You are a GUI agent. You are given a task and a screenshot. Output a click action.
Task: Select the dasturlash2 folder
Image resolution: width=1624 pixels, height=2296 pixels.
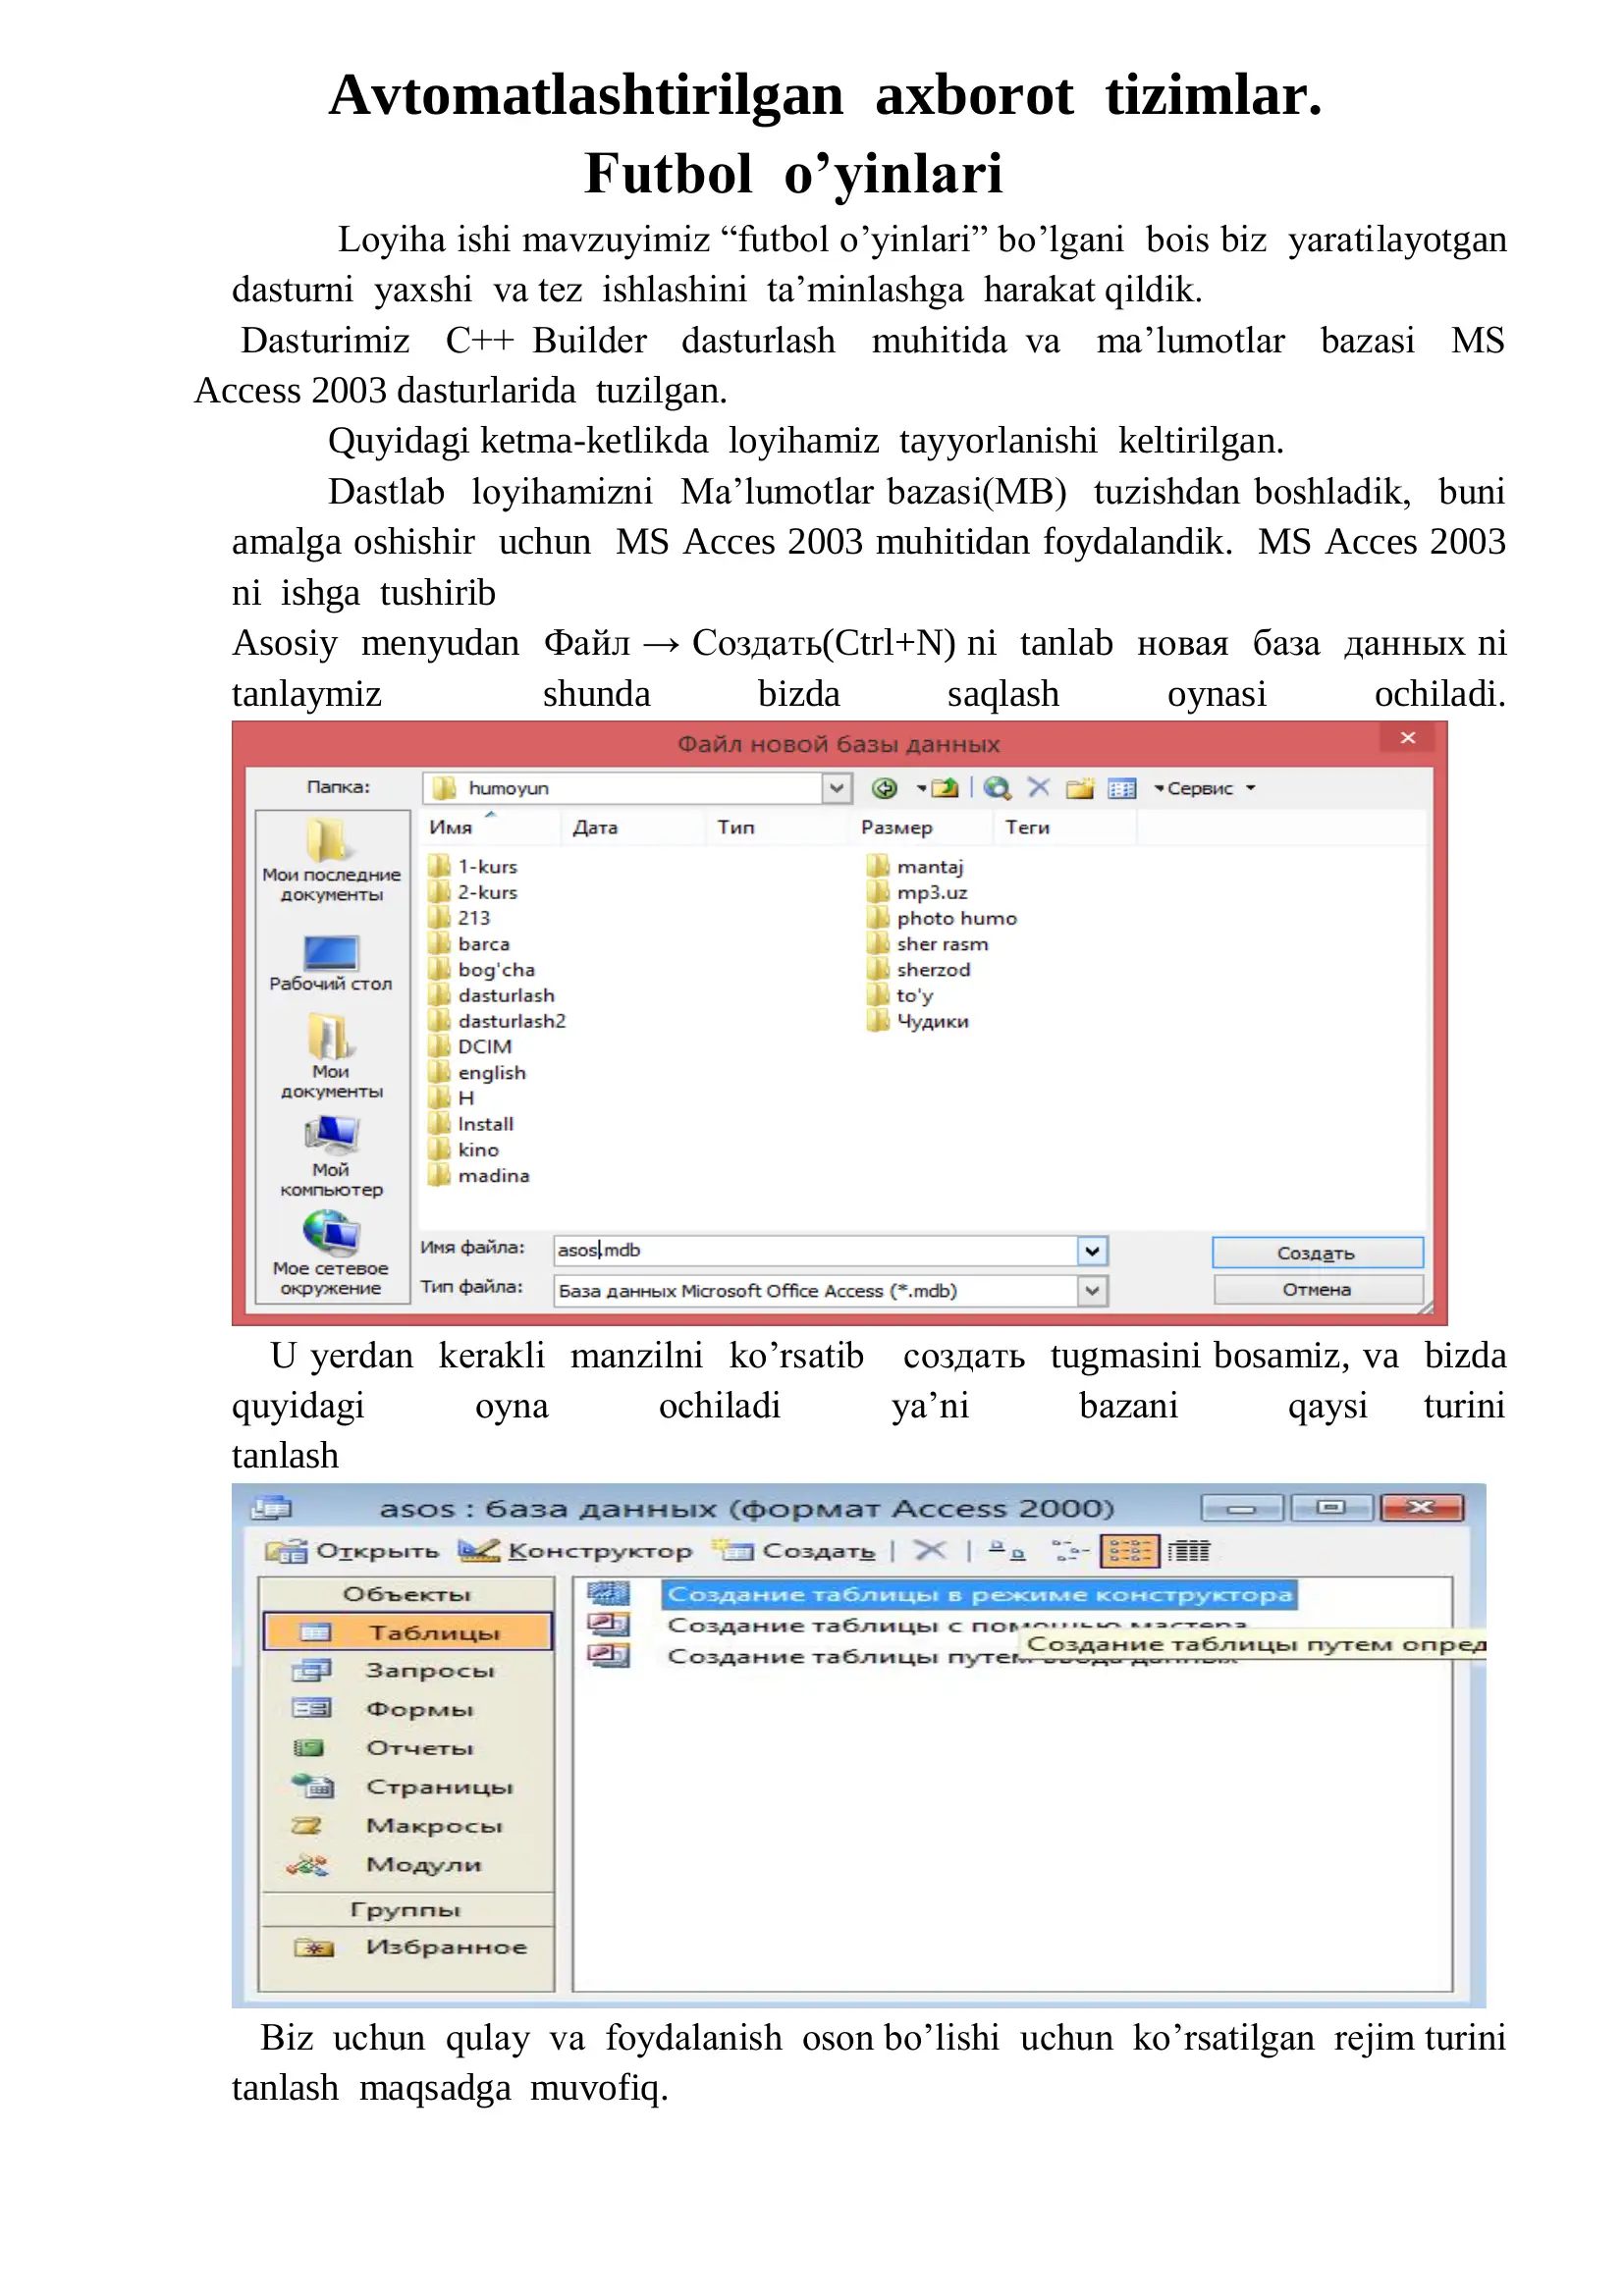497,1021
